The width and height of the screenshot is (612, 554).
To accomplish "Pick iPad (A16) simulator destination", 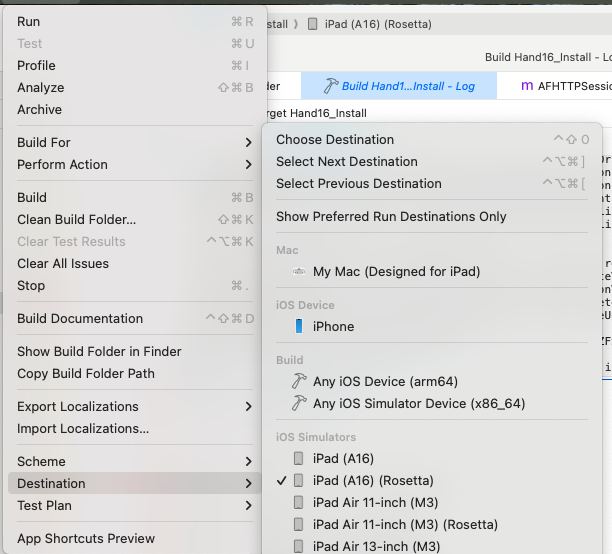I will [432, 458].
